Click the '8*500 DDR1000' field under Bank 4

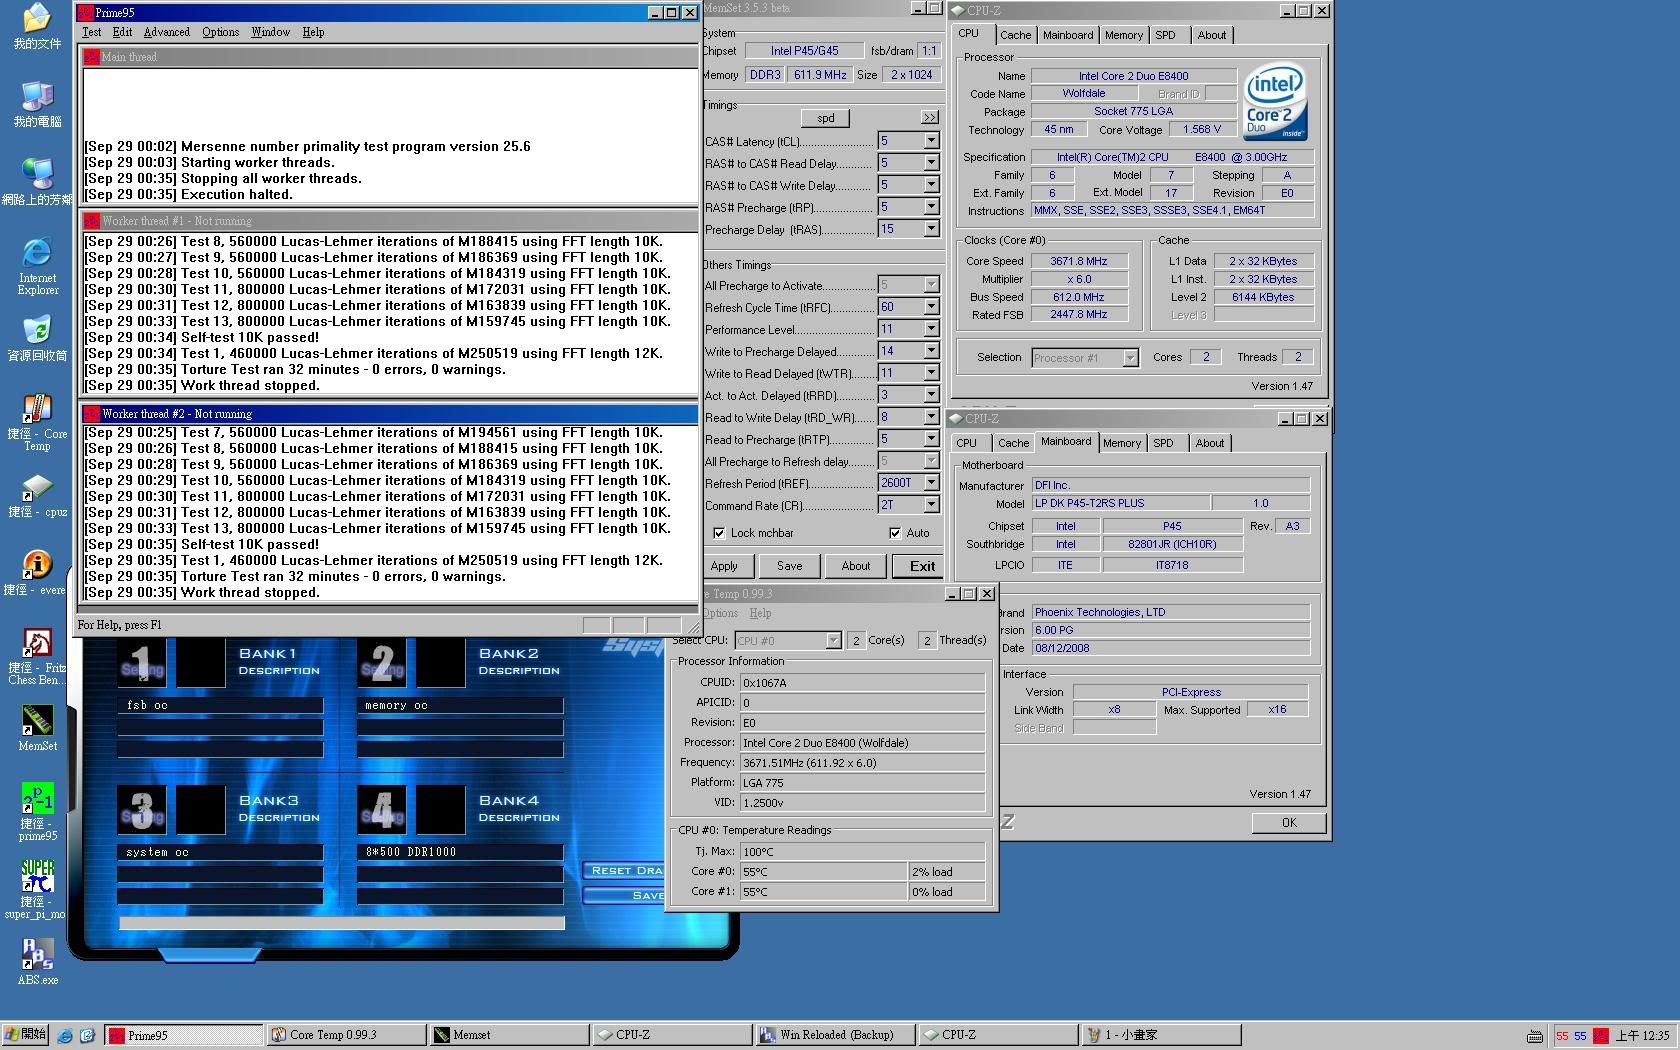[x=460, y=852]
